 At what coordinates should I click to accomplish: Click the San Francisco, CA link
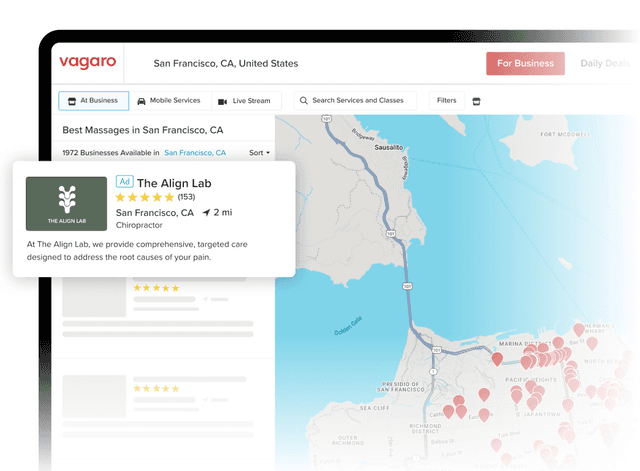[195, 153]
